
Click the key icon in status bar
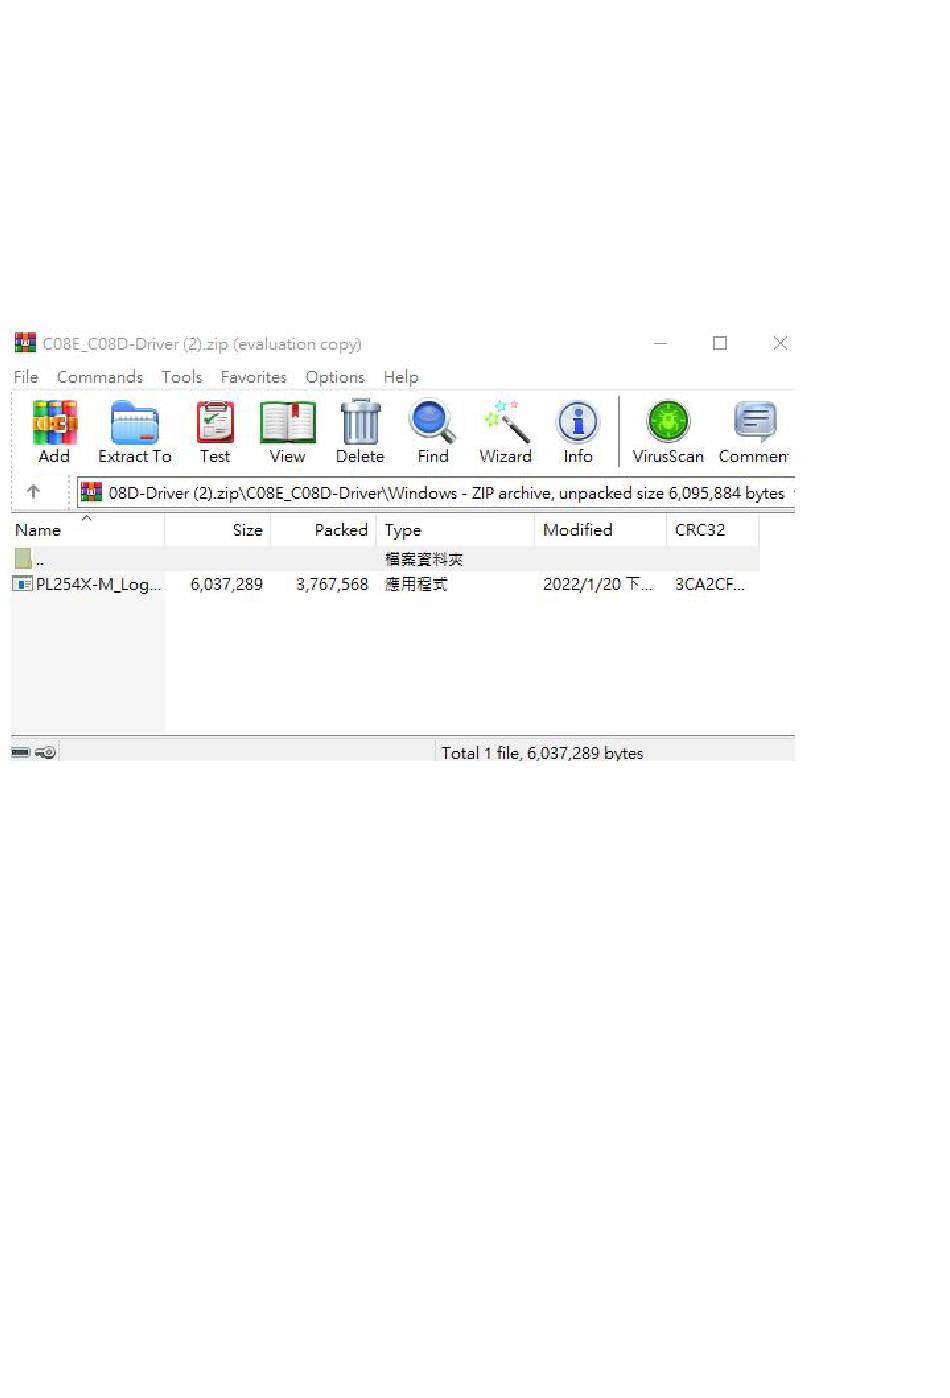click(46, 752)
